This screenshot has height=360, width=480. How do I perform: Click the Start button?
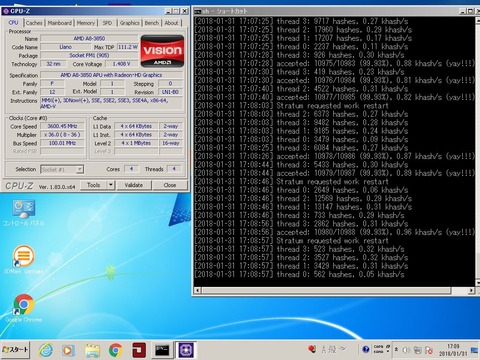point(15,350)
